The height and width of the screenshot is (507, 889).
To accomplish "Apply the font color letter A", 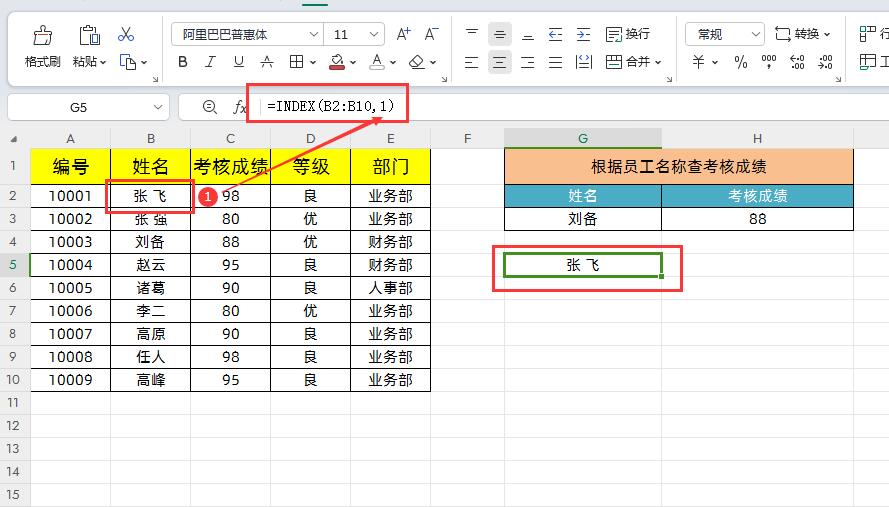I will (x=377, y=62).
